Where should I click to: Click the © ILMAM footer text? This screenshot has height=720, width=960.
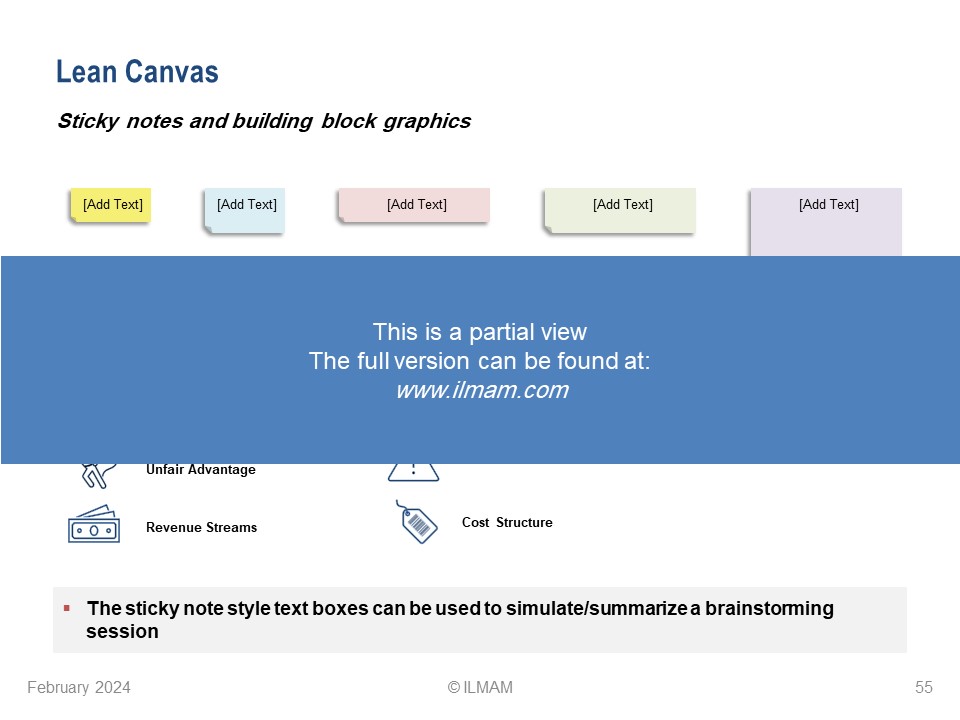[480, 688]
